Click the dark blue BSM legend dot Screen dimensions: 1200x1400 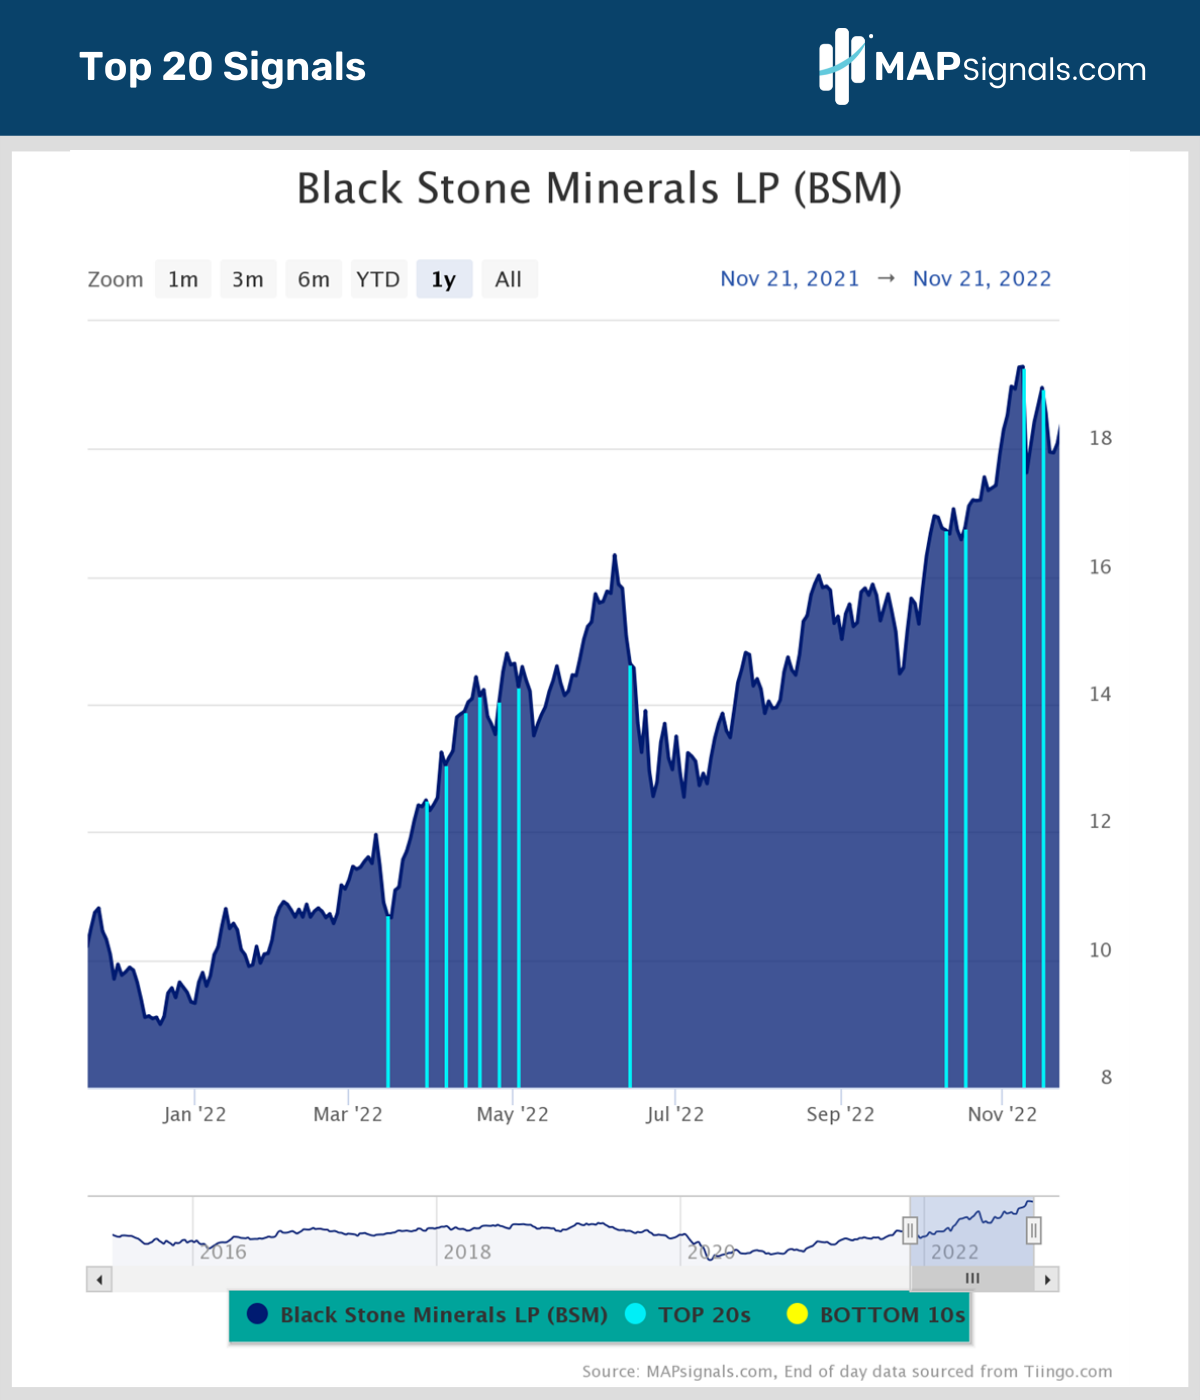point(258,1314)
